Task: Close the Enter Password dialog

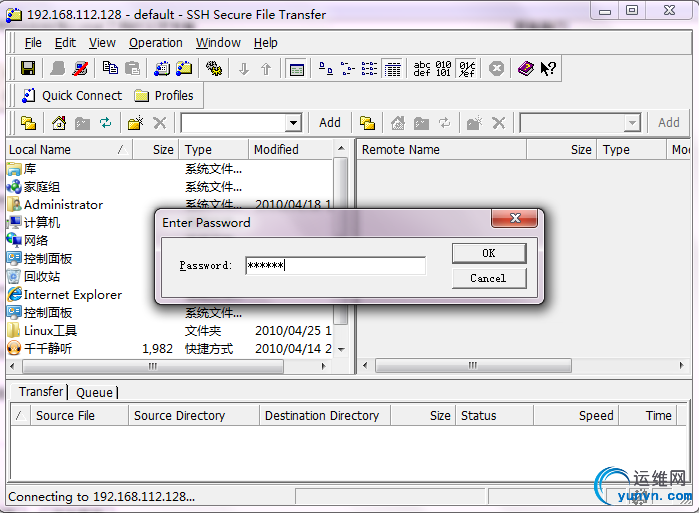Action: click(x=515, y=218)
